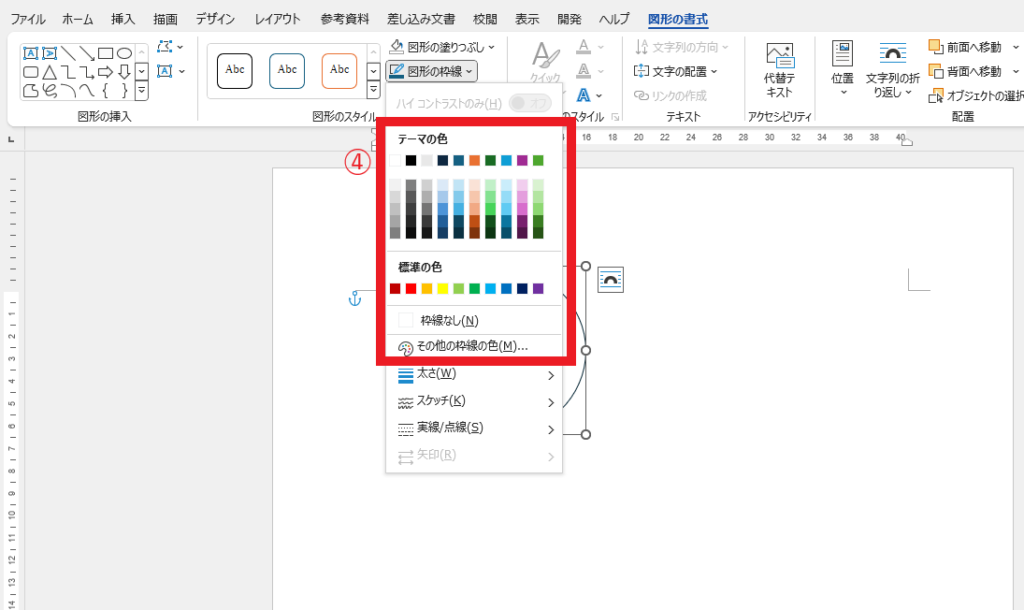Select the Arc shape
Viewport: 1024px width, 610px height.
tap(68, 90)
